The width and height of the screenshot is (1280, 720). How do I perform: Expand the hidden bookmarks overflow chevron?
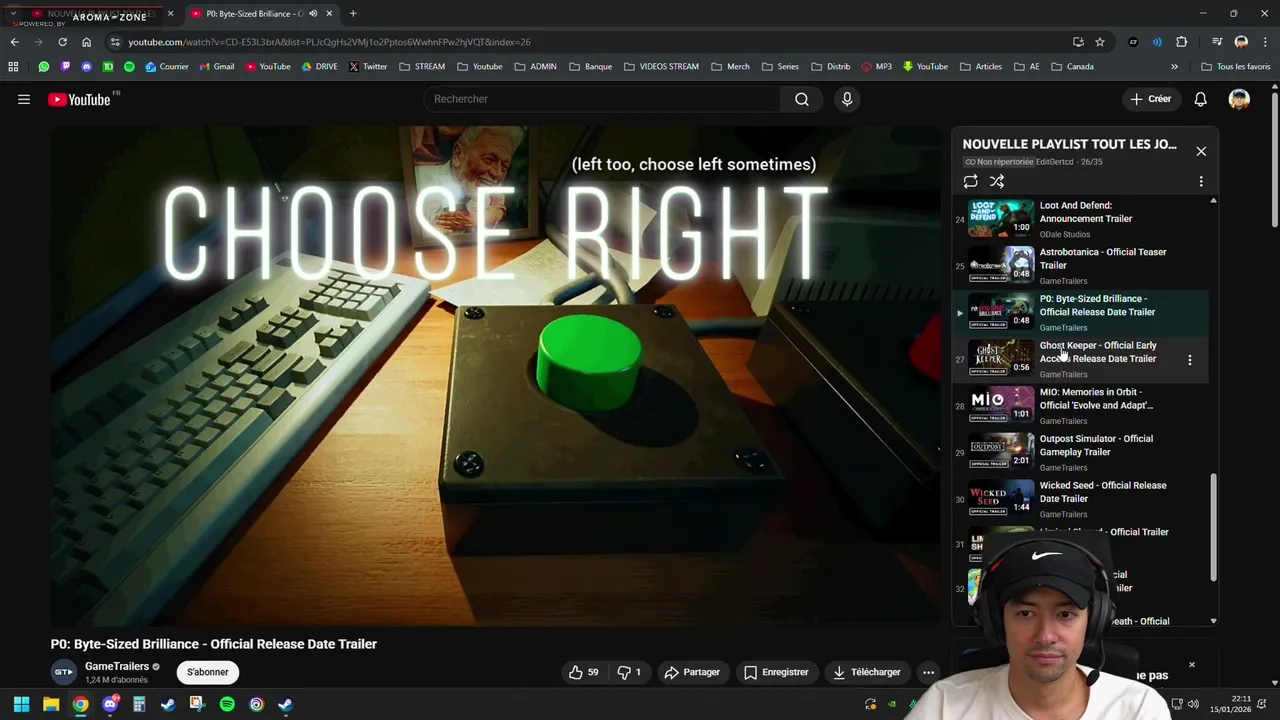click(1174, 67)
